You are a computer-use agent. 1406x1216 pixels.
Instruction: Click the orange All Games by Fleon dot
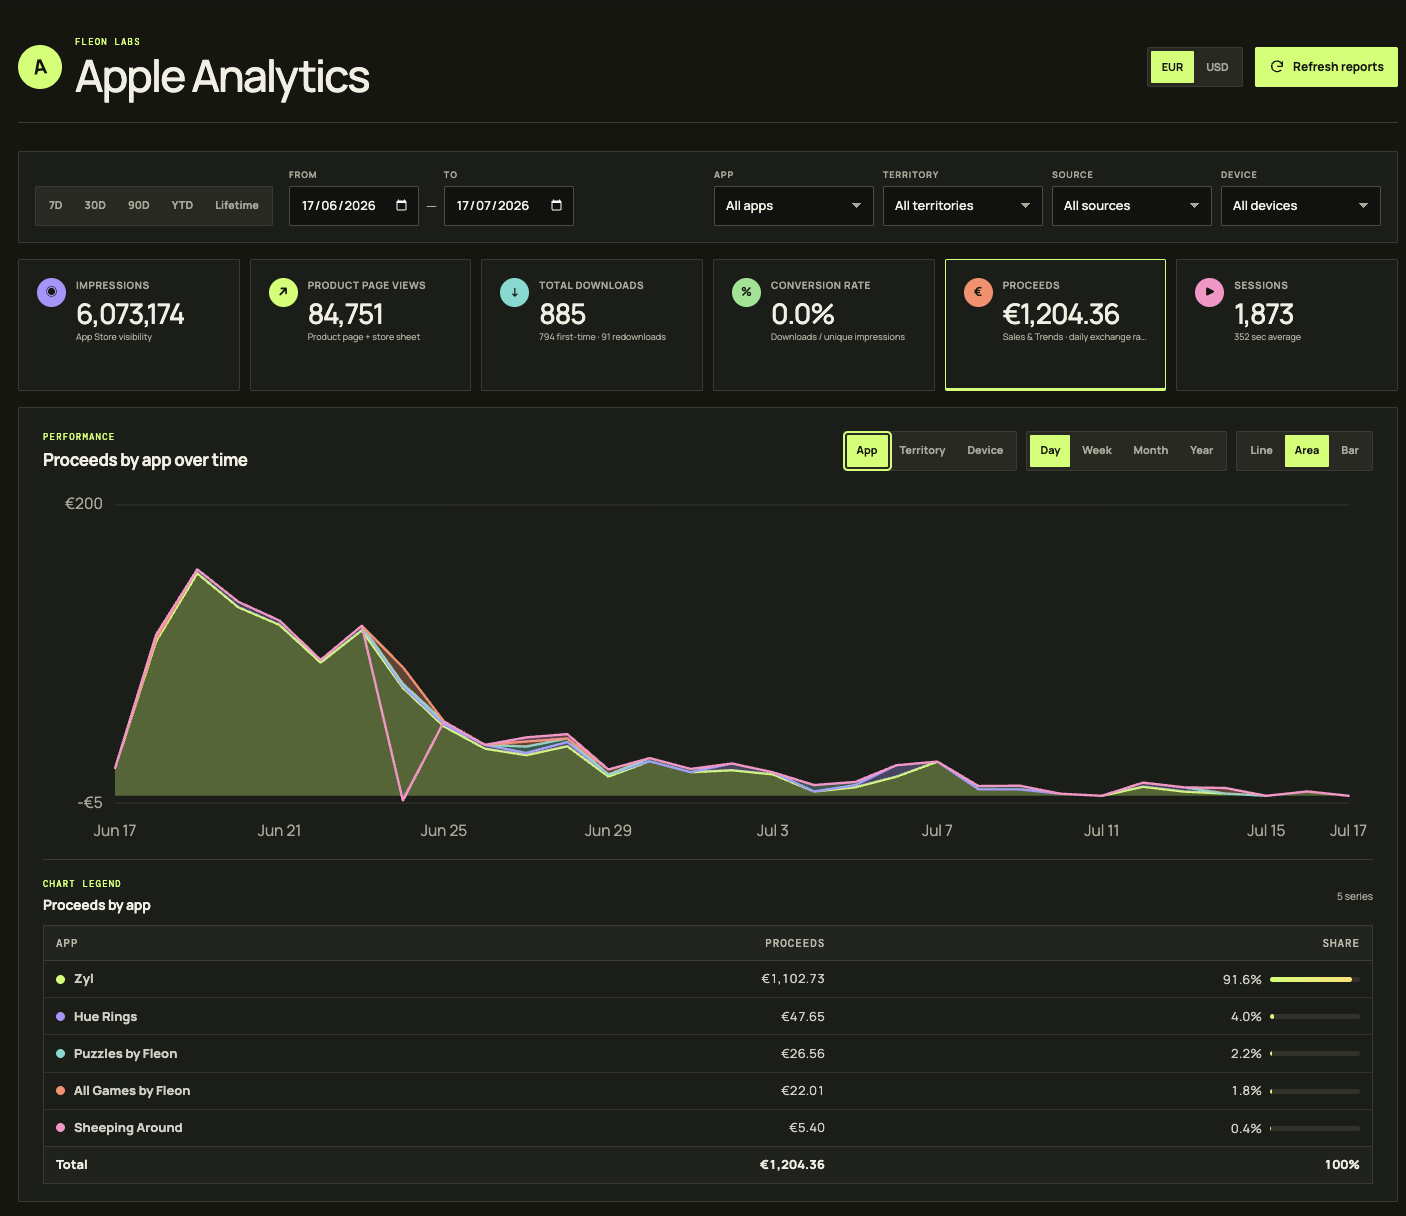61,1090
